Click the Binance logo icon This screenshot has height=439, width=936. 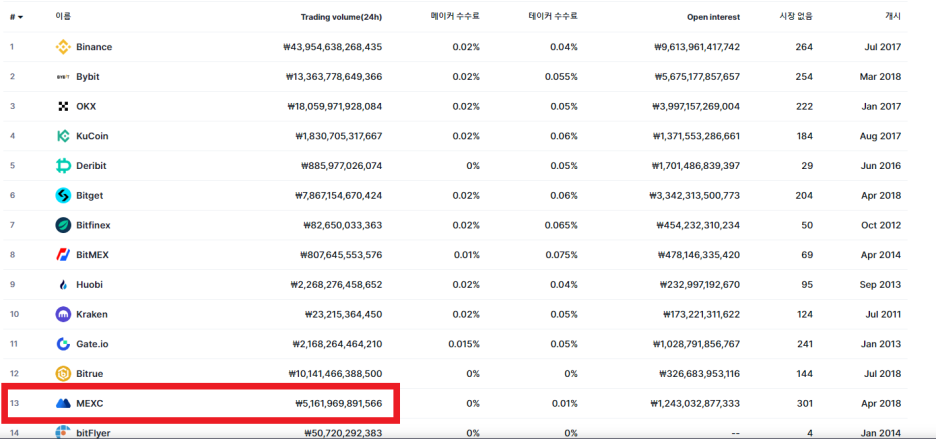[x=63, y=47]
